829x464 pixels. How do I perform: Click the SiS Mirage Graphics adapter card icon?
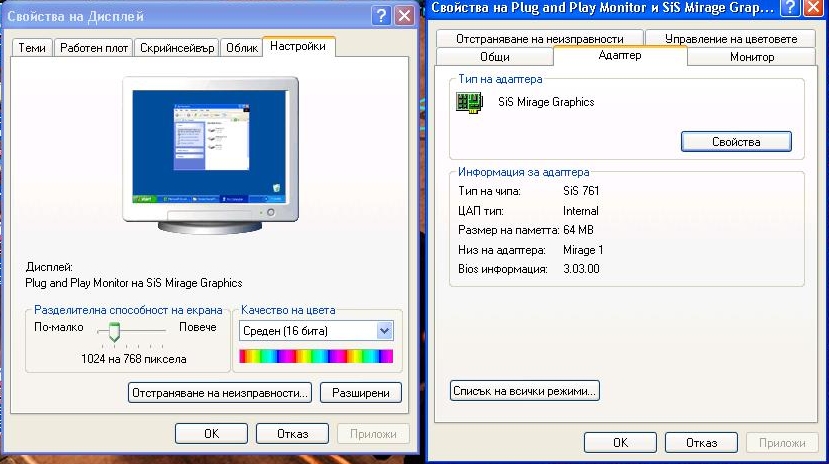click(469, 102)
